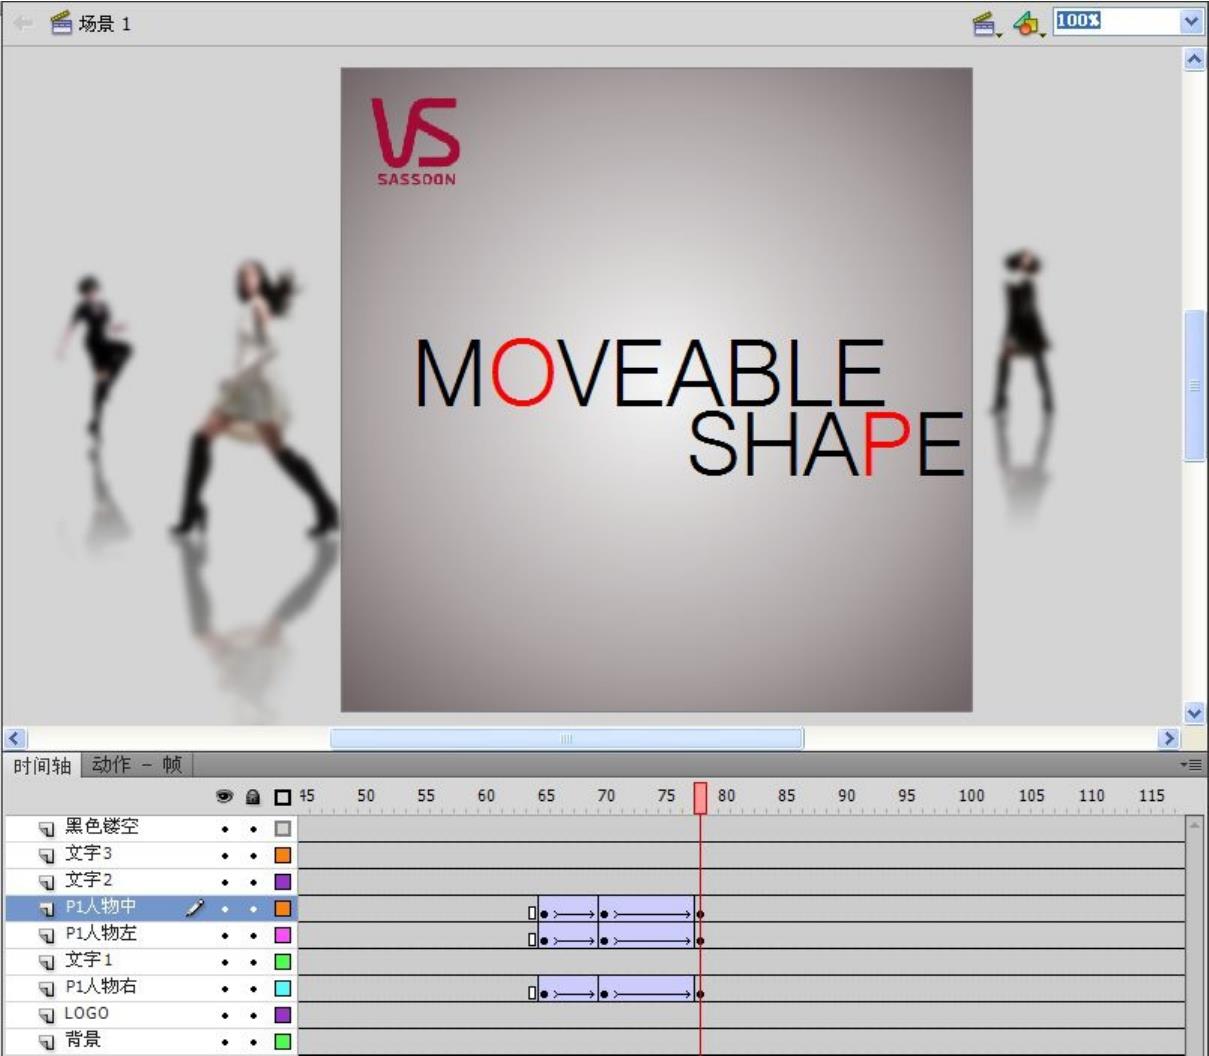The image size is (1209, 1056).
Task: Click the cyan outline swatch of P1人物右
Action: [283, 988]
